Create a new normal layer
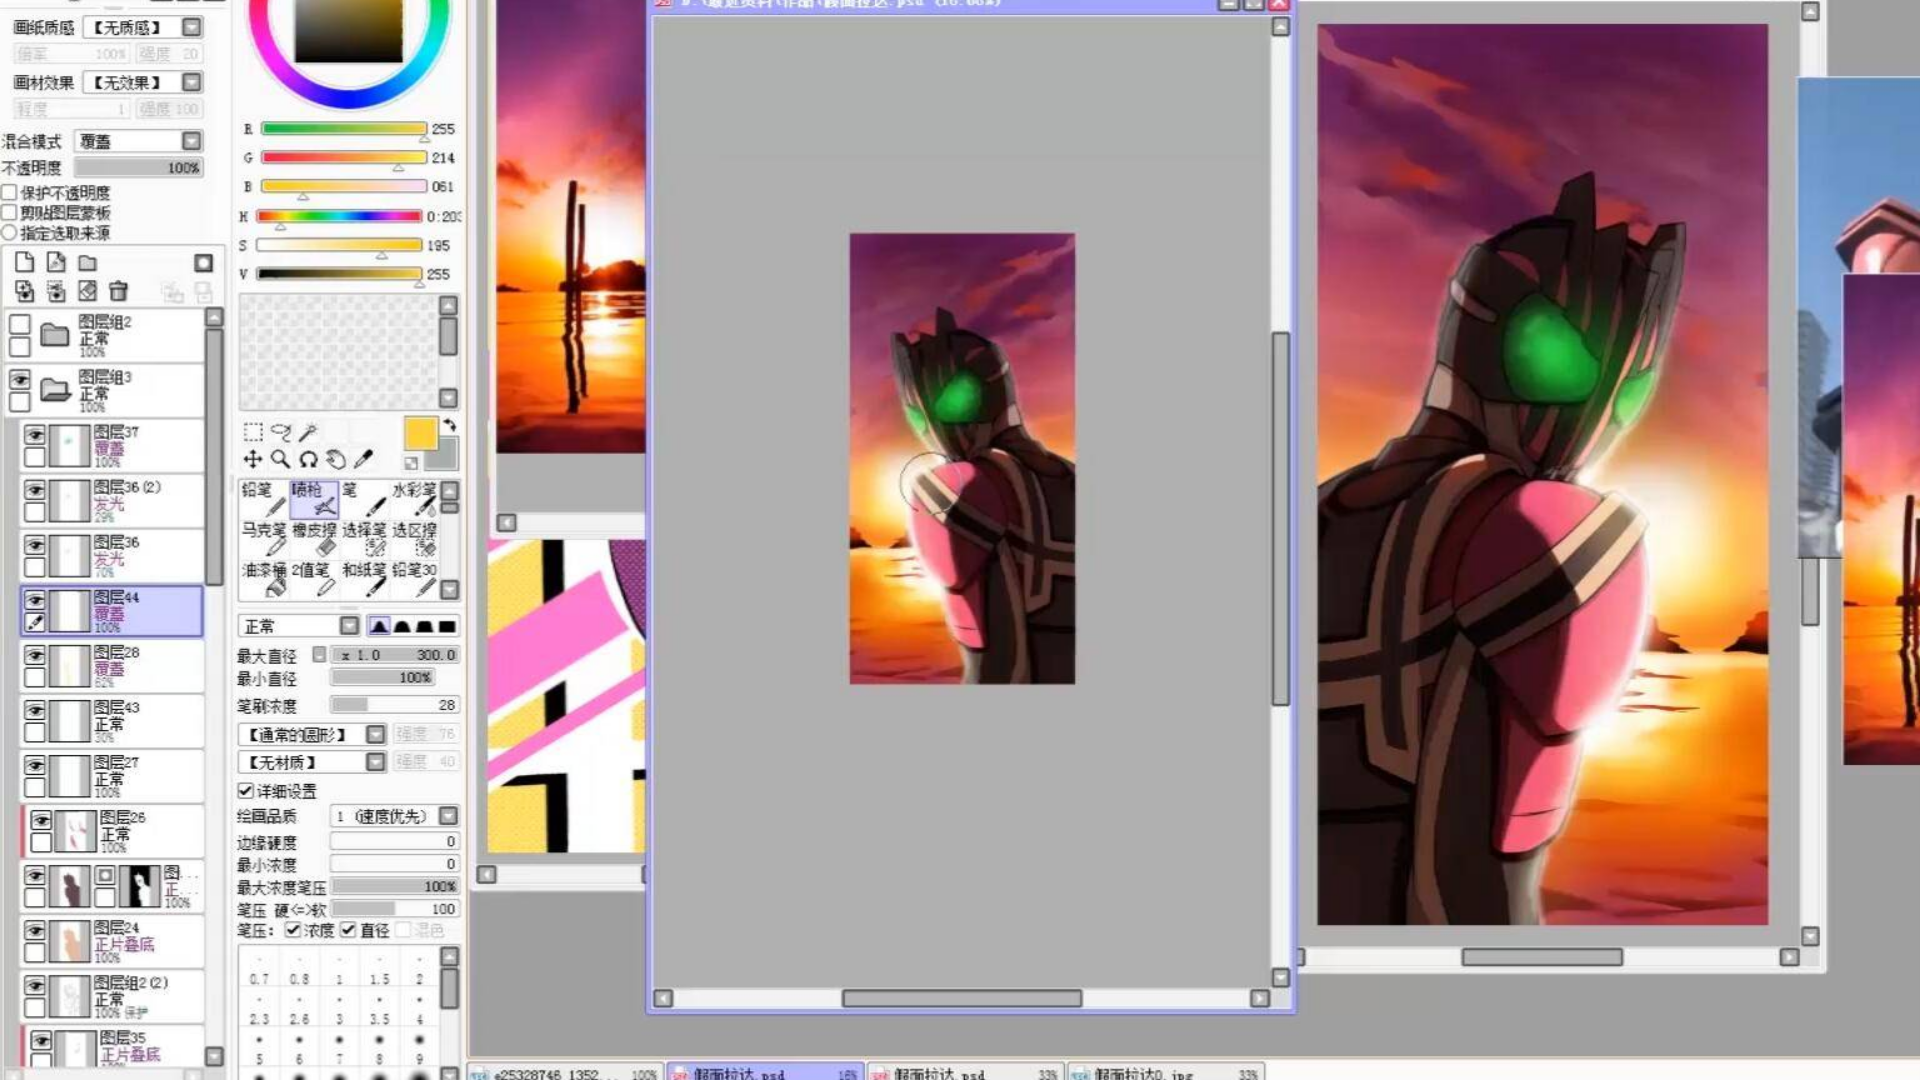1920x1080 pixels. coord(25,262)
